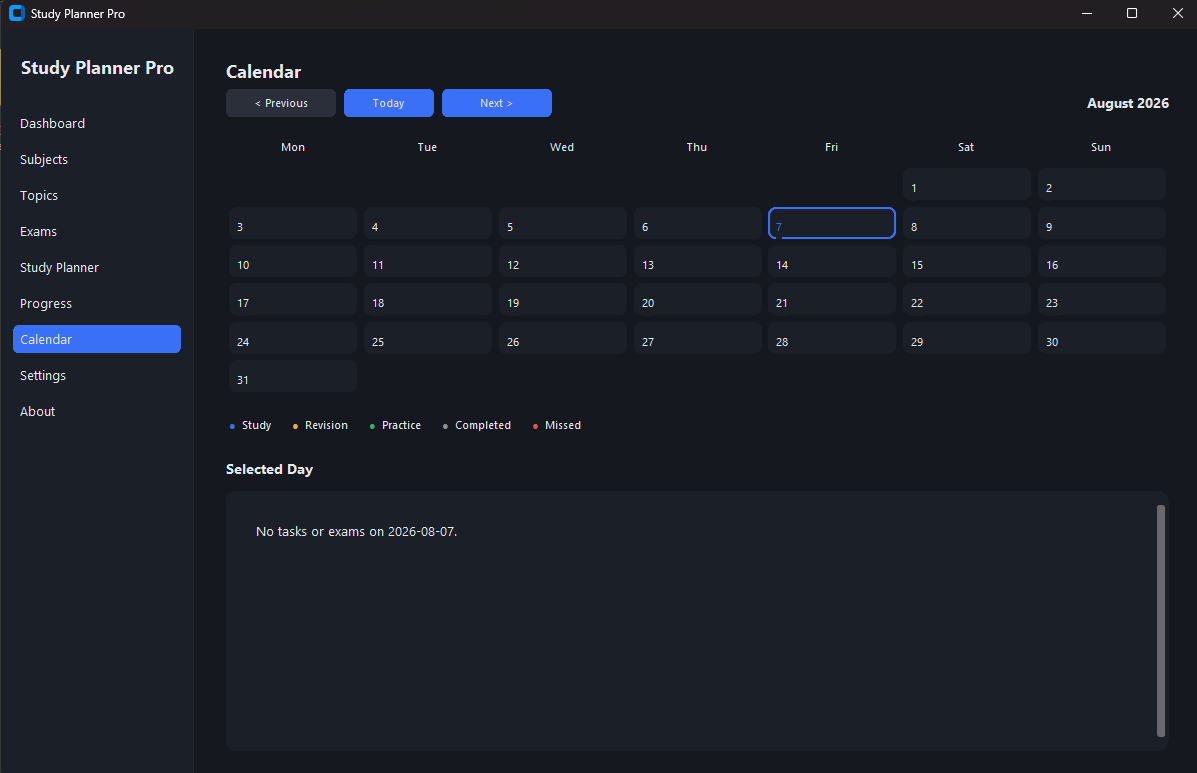Select day 15 cell

[x=966, y=262]
